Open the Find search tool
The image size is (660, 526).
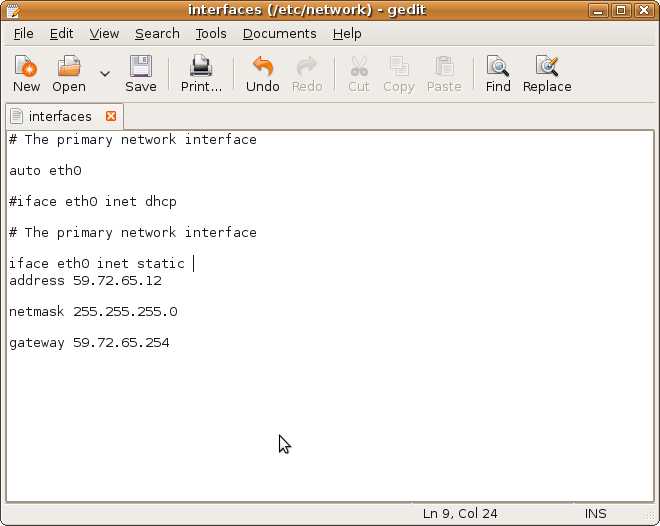[498, 74]
